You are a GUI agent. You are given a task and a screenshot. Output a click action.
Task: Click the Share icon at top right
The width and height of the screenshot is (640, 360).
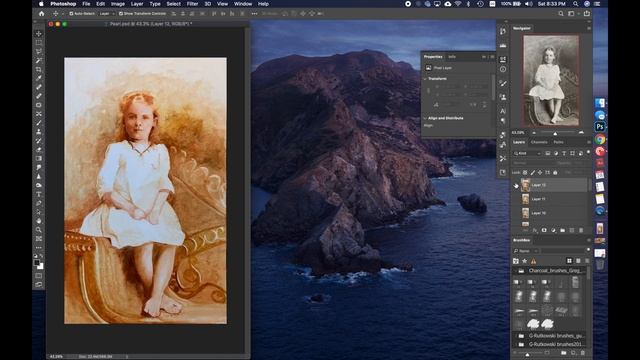coord(587,13)
